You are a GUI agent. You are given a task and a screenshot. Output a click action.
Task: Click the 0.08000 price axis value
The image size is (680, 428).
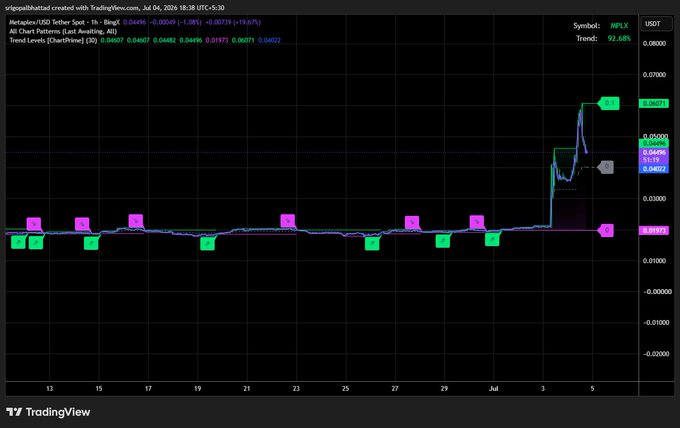click(x=654, y=43)
